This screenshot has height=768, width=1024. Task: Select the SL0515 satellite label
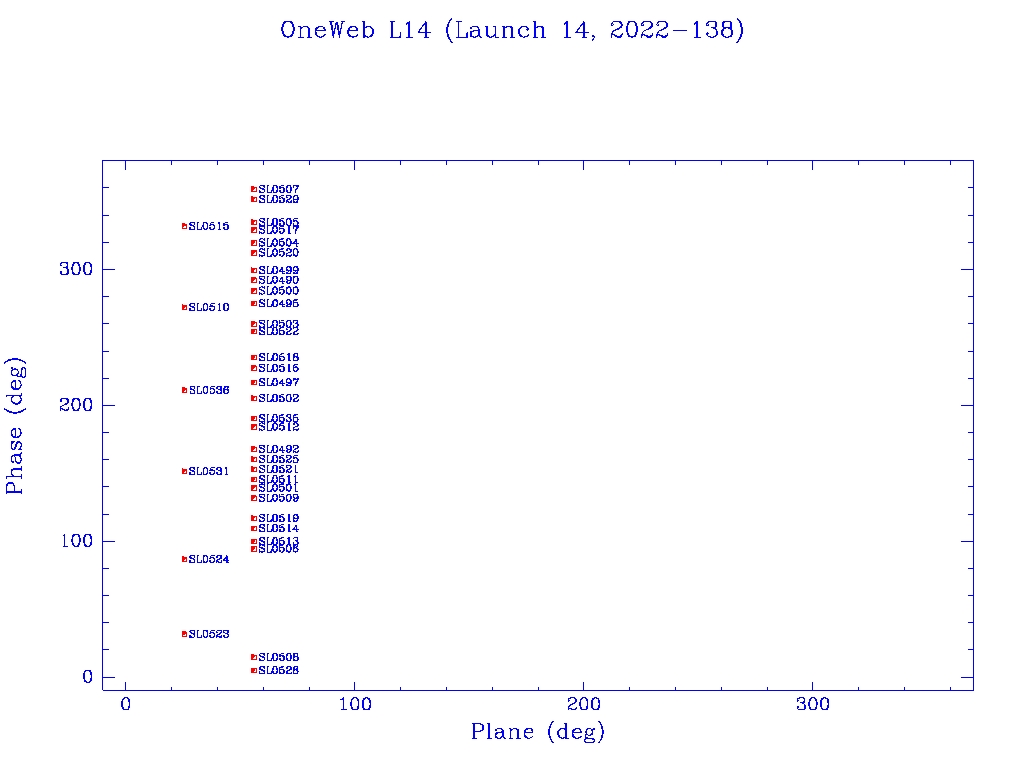(209, 227)
